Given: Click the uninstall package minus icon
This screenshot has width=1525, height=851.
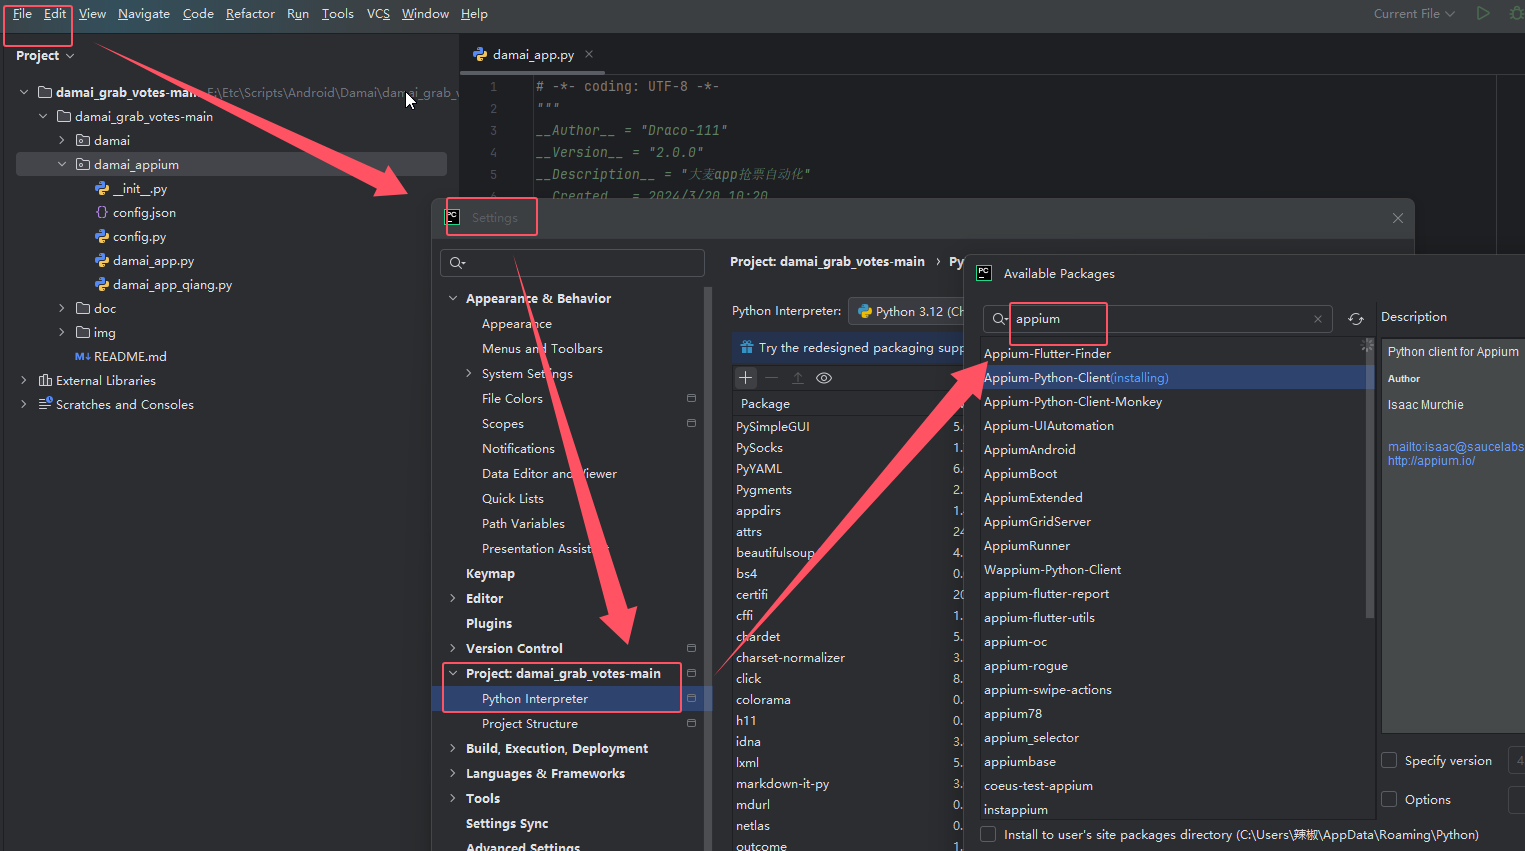Looking at the screenshot, I should click(772, 378).
